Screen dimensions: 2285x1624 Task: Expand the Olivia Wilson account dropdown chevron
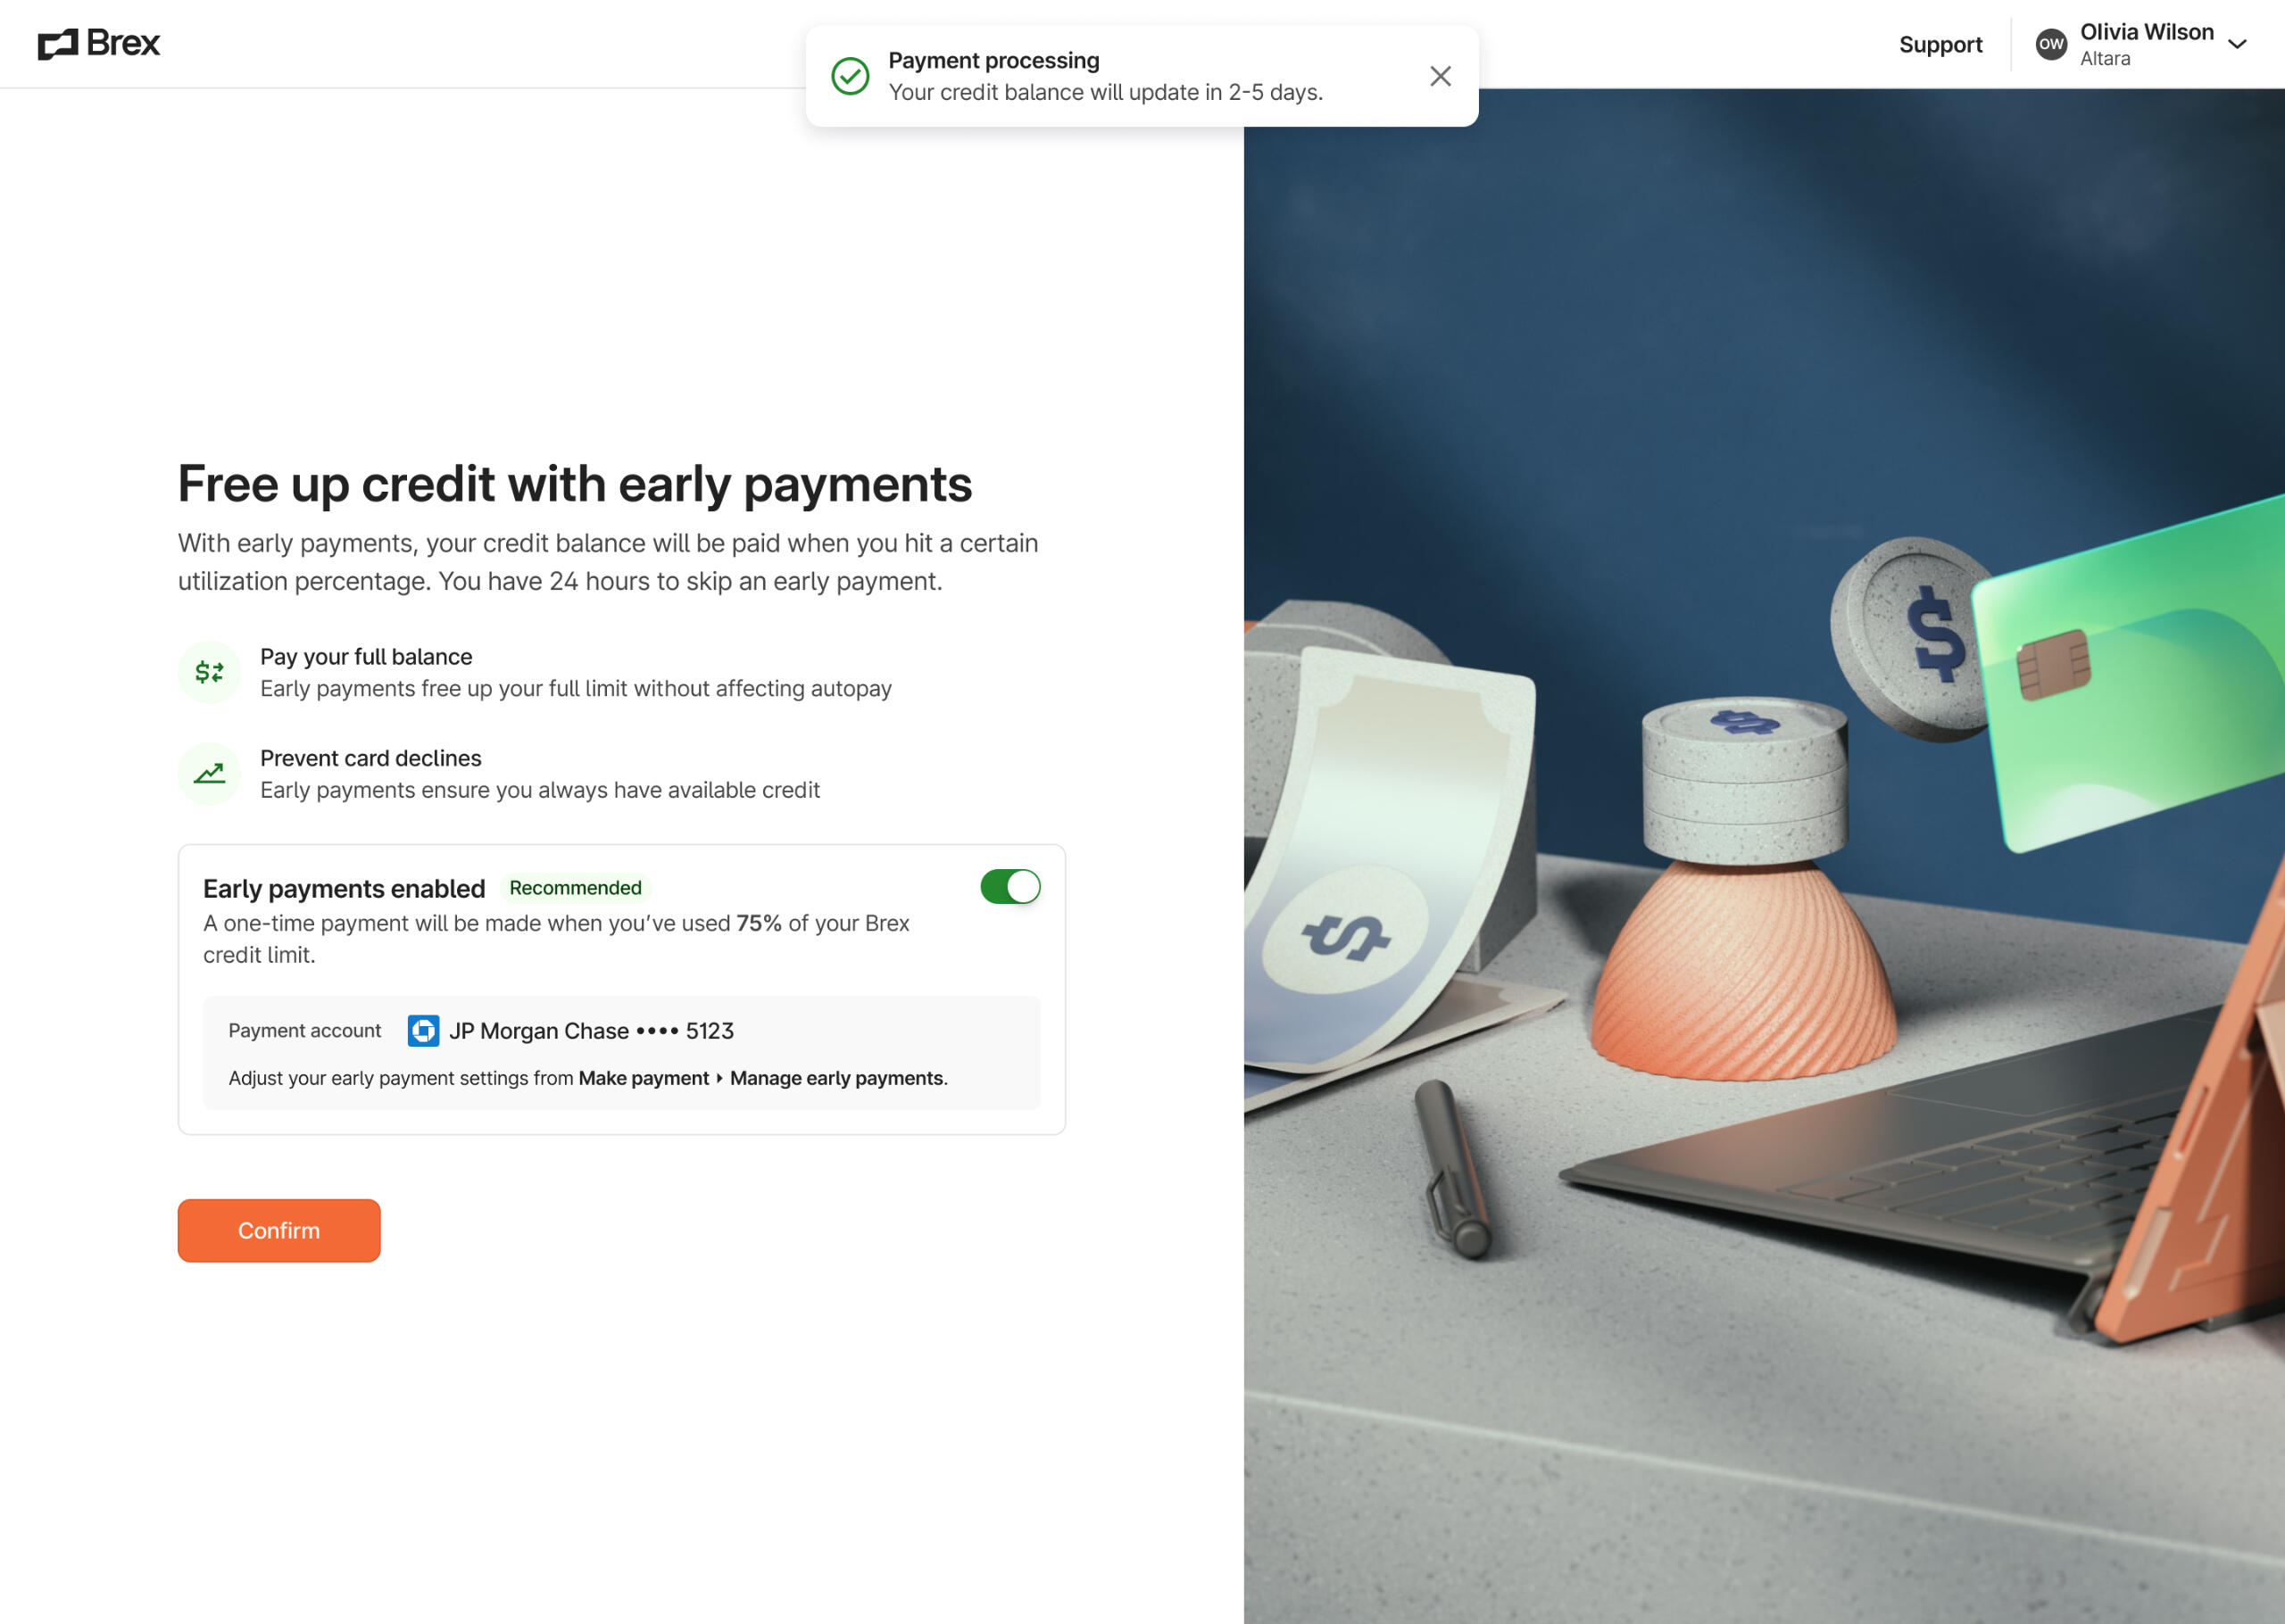pos(2238,44)
